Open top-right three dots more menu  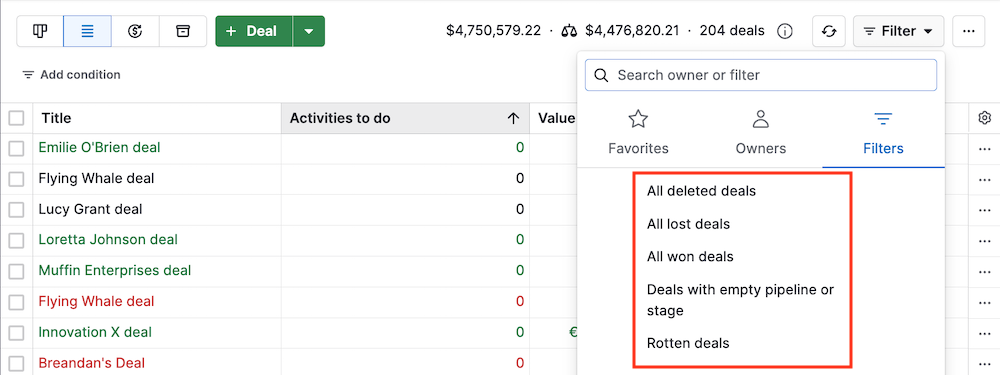pyautogui.click(x=969, y=31)
